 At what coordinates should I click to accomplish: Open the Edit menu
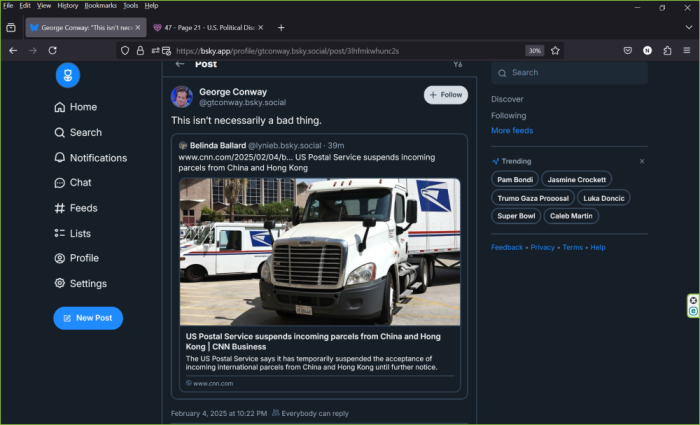(25, 6)
